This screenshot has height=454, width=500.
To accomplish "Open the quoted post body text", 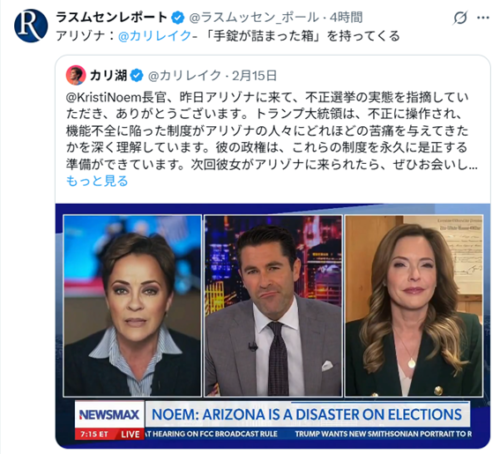I will [272, 131].
